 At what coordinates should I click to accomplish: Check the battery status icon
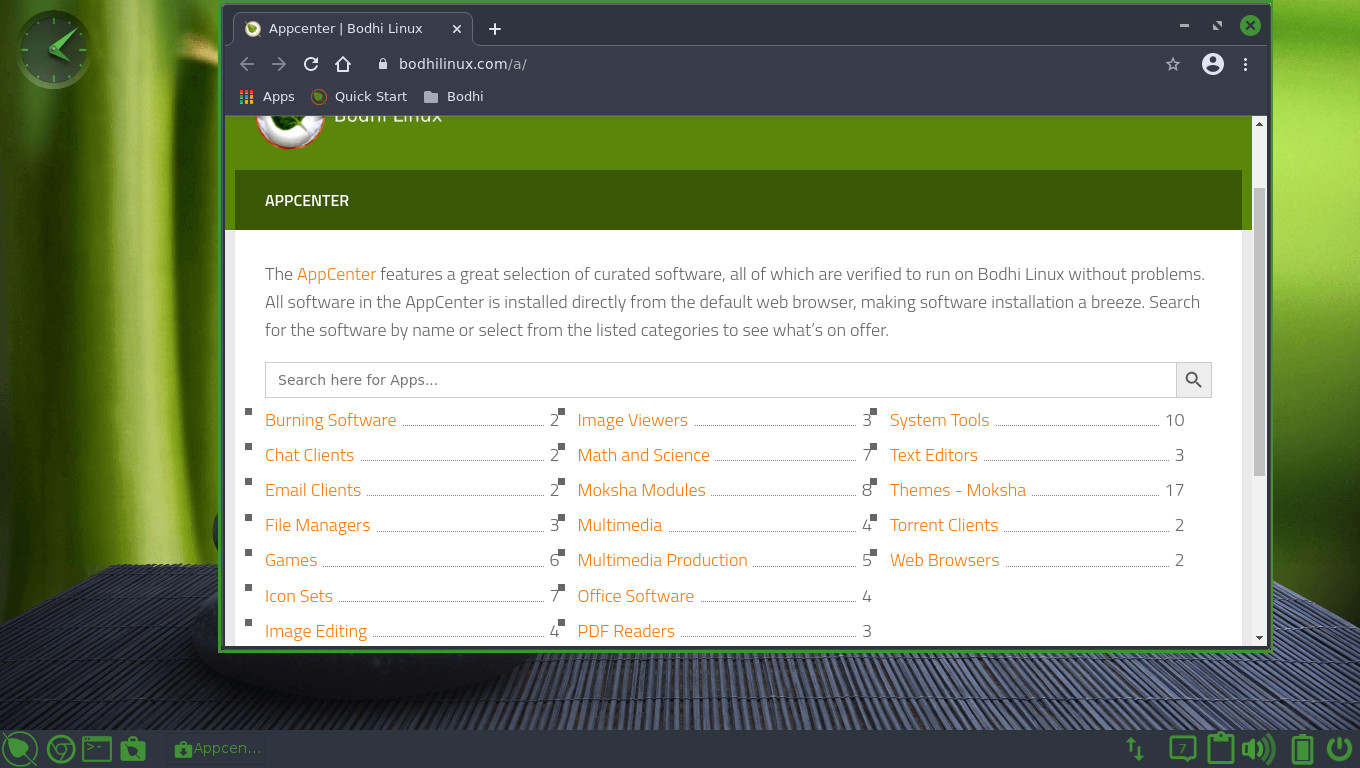[x=1302, y=748]
